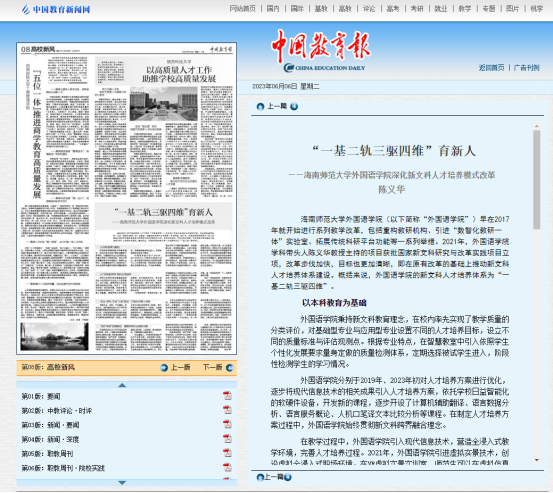Open PDF icon for 第05版 职教周刊

click(x=227, y=454)
